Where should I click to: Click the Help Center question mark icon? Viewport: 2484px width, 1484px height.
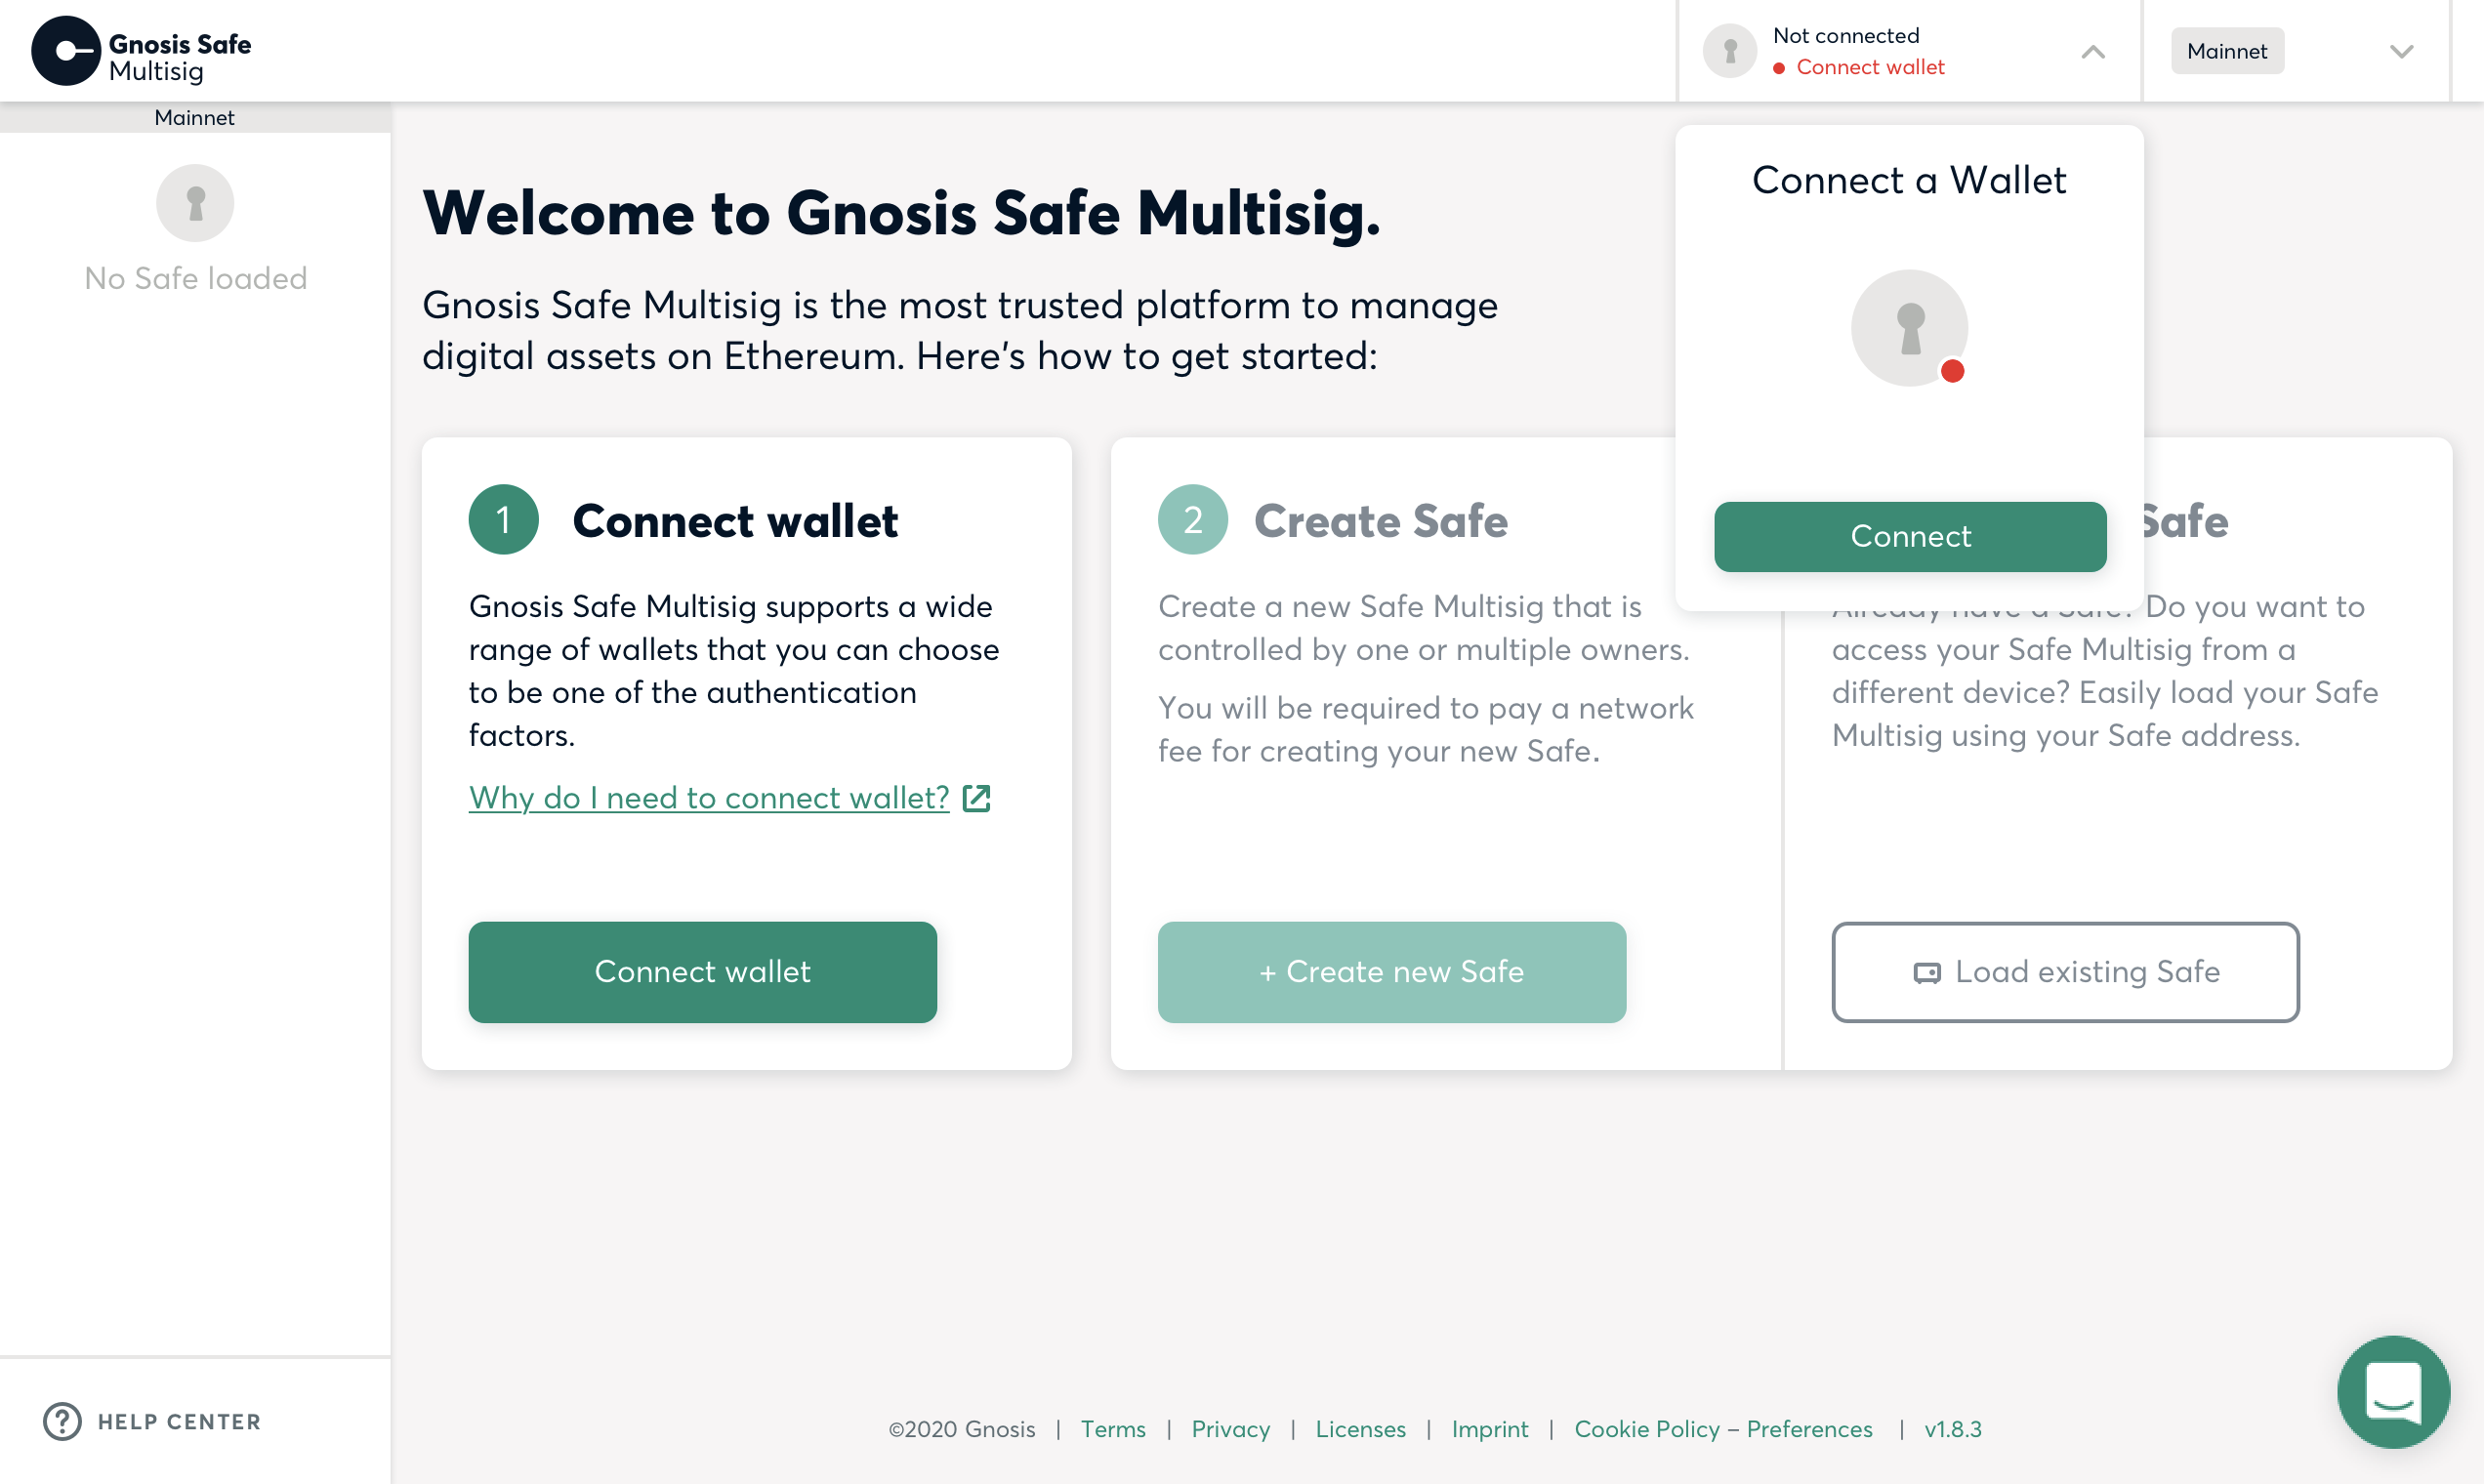(62, 1421)
